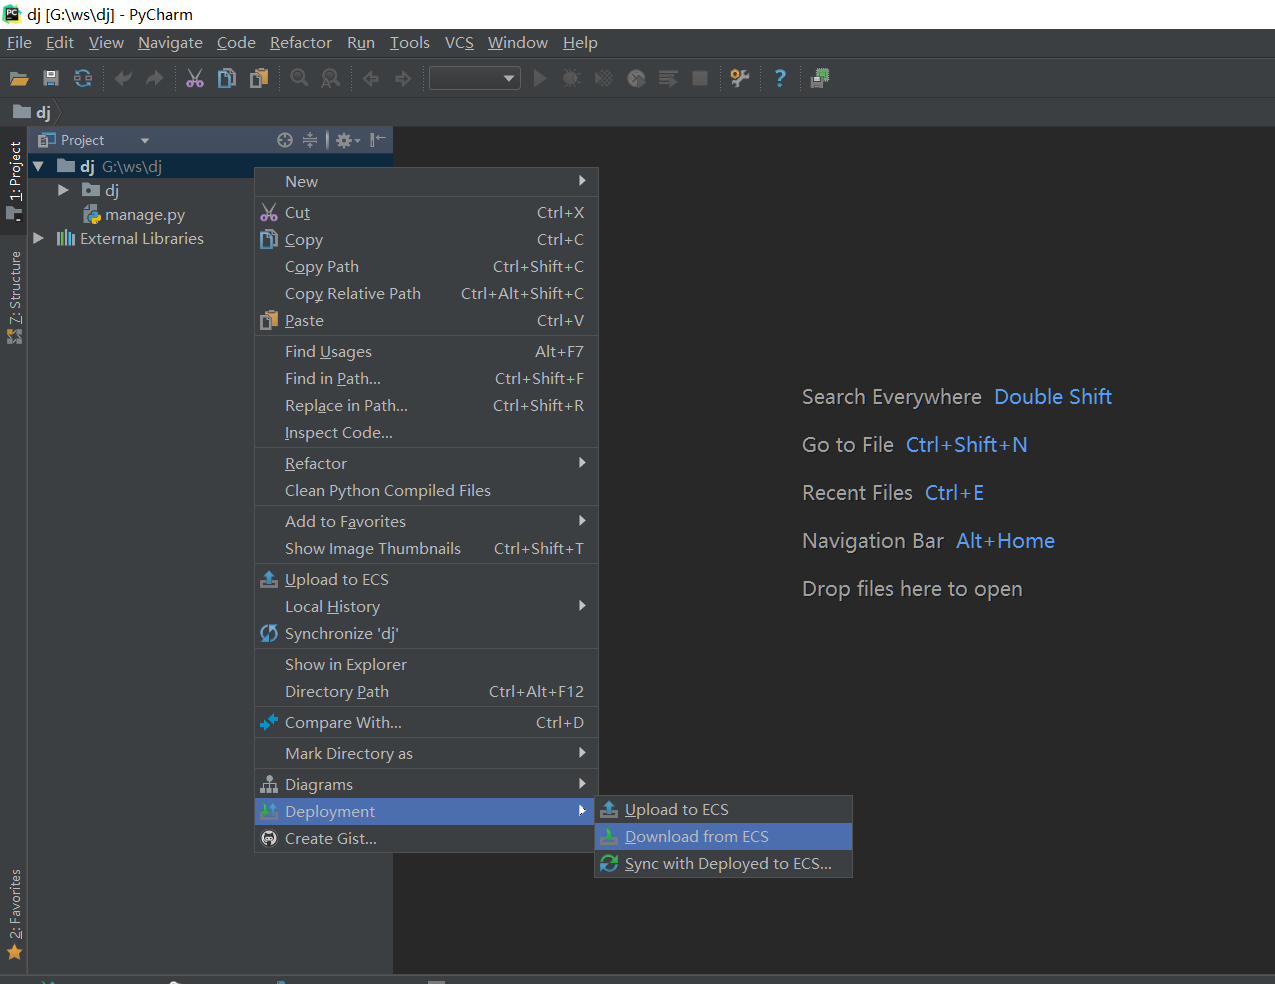This screenshot has width=1275, height=984.
Task: Click the Collapse All icon in Project panel
Action: (310, 140)
